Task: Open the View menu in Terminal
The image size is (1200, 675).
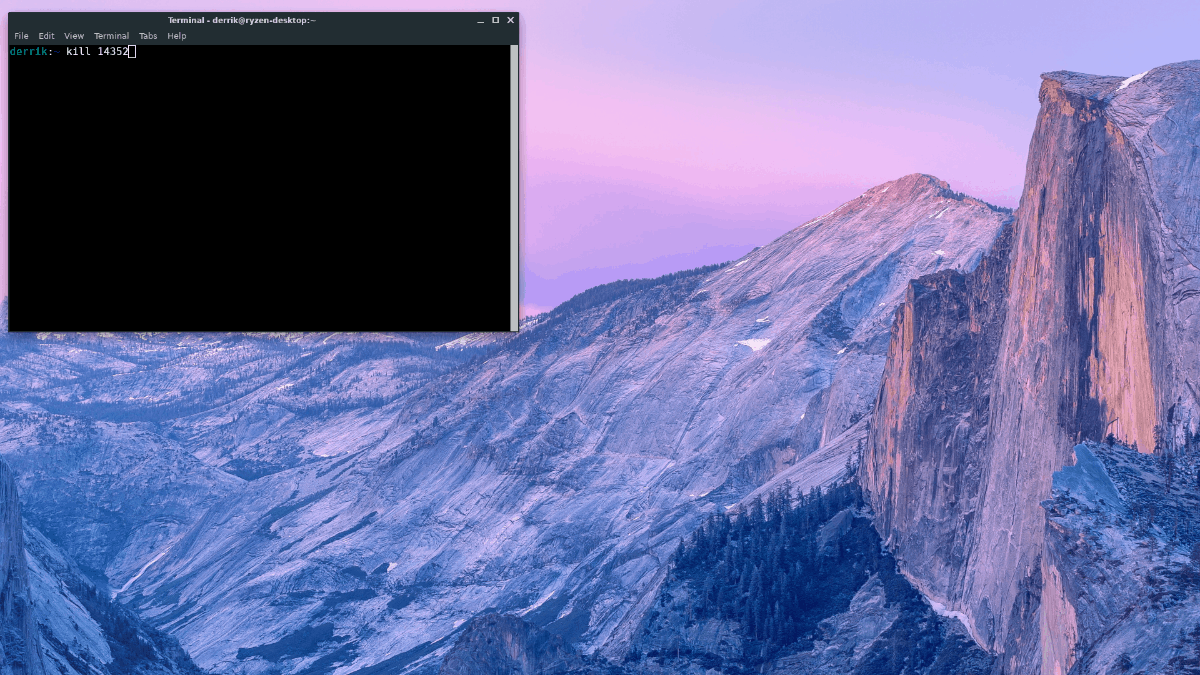Action: [x=74, y=36]
